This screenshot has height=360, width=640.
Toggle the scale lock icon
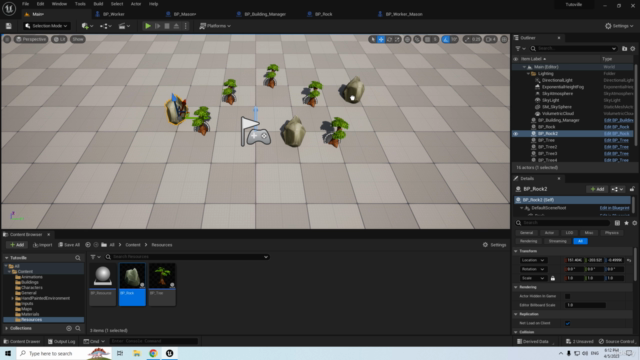point(553,278)
